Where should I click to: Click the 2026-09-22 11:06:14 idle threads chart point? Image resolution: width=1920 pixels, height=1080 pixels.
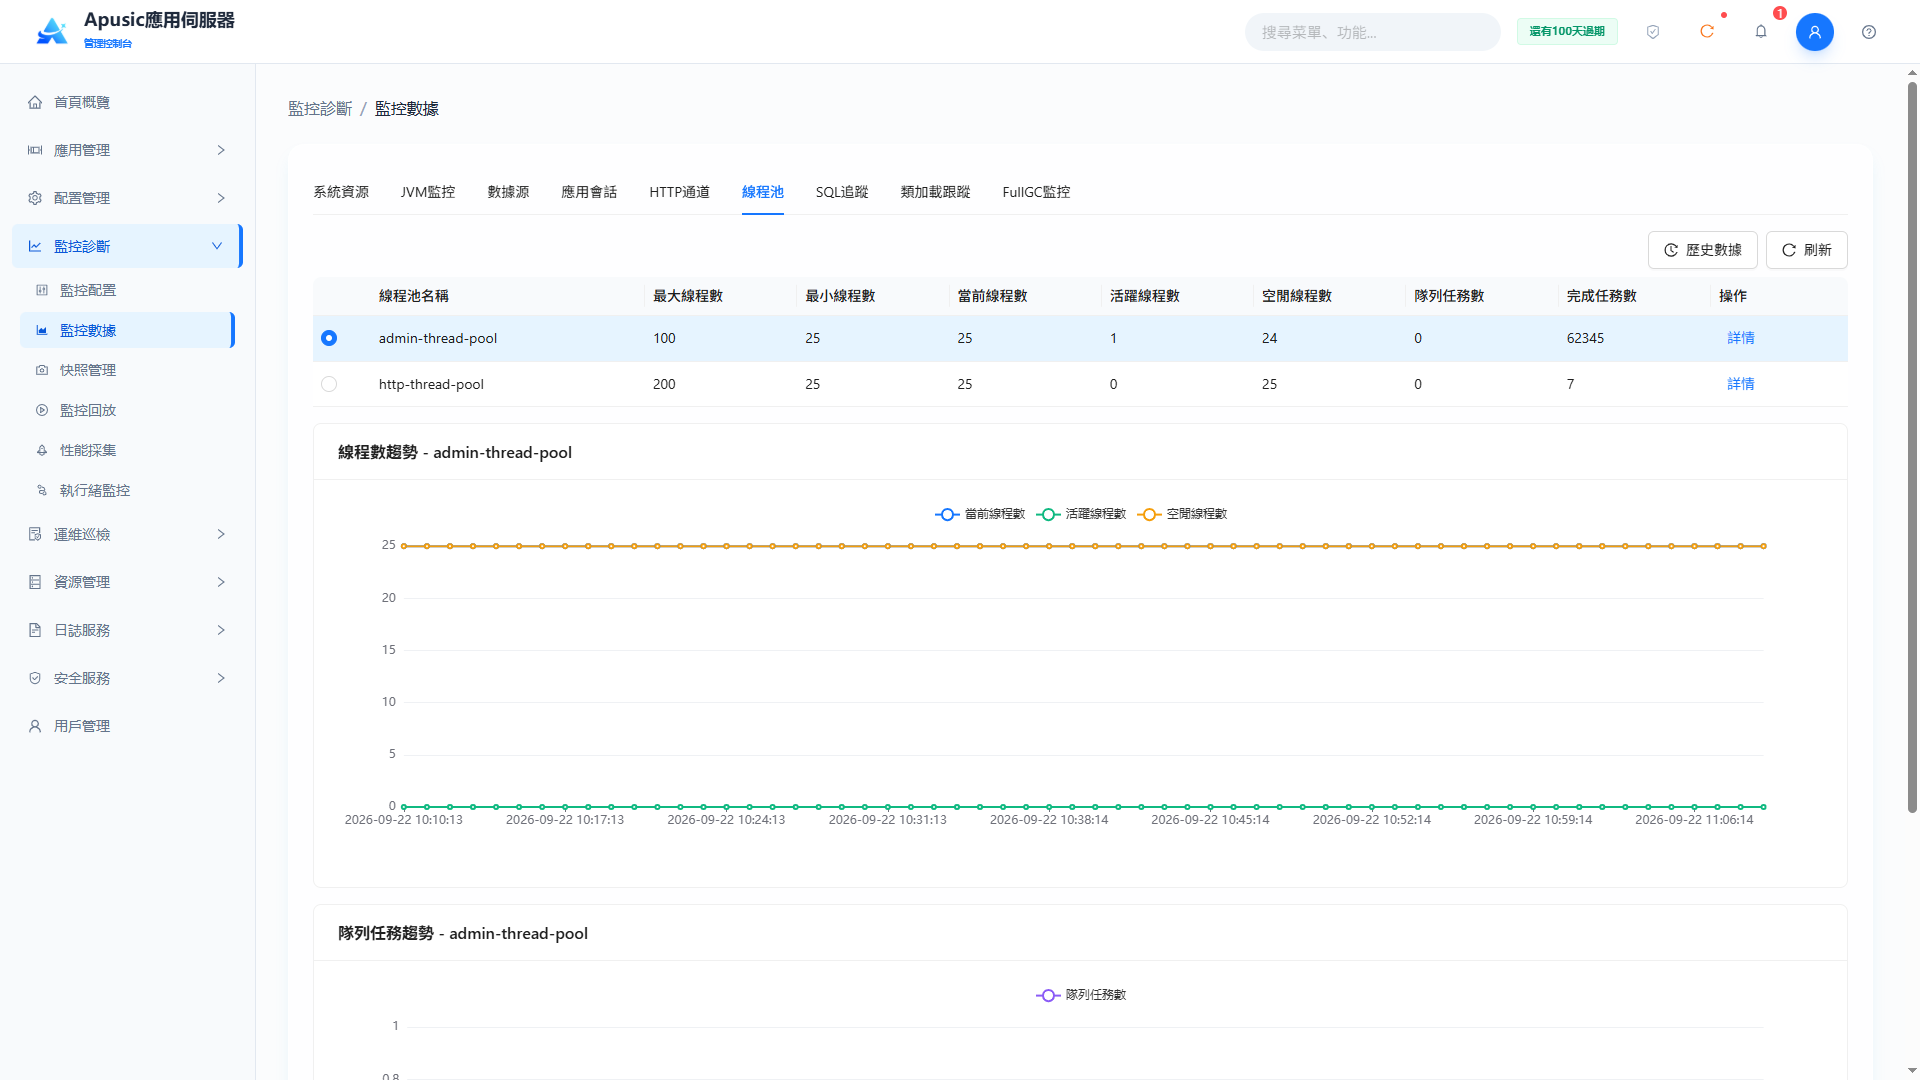[1694, 546]
